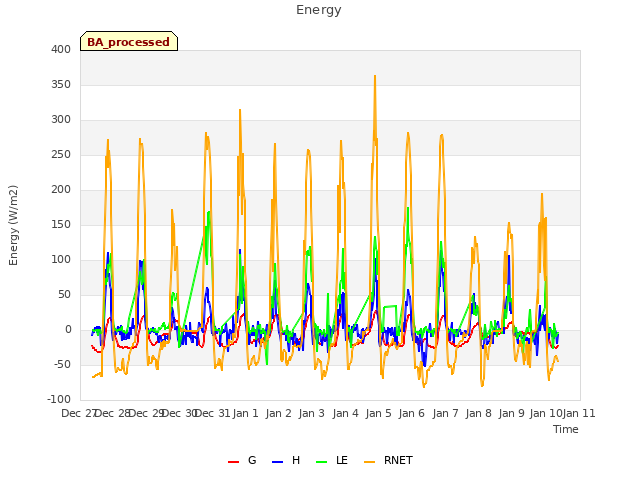
Task: Click the Jan 3 x-axis label
Action: point(312,414)
